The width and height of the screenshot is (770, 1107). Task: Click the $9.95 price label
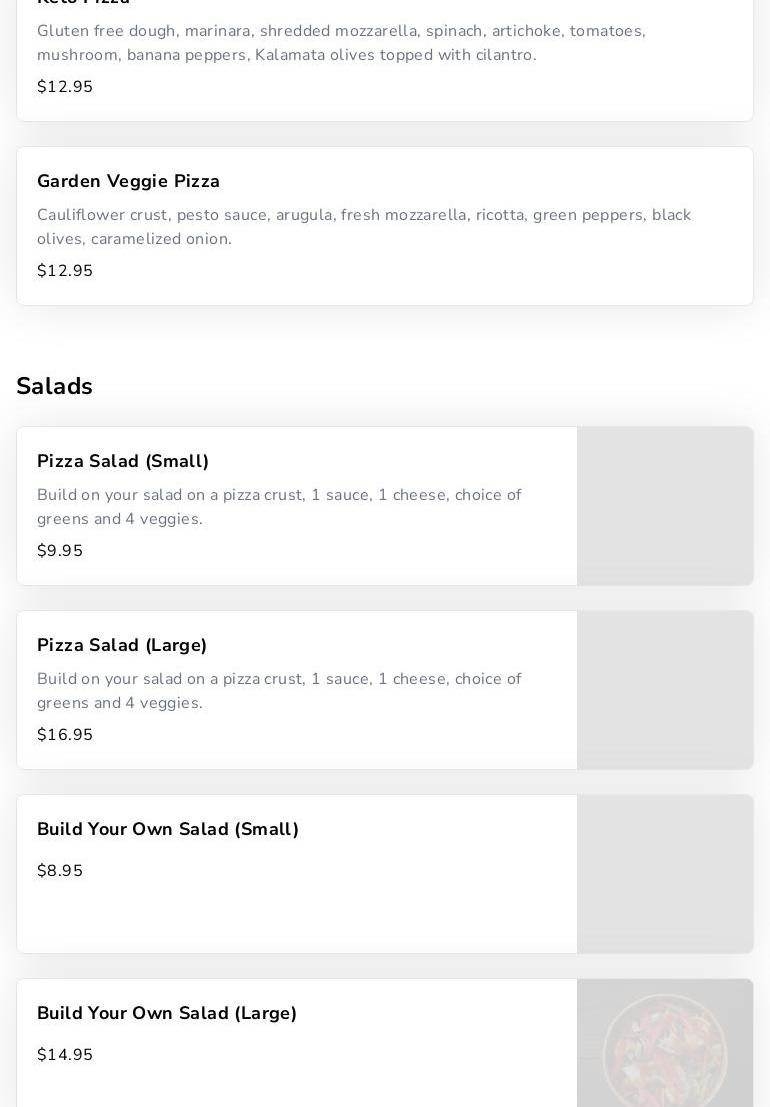pyautogui.click(x=60, y=551)
